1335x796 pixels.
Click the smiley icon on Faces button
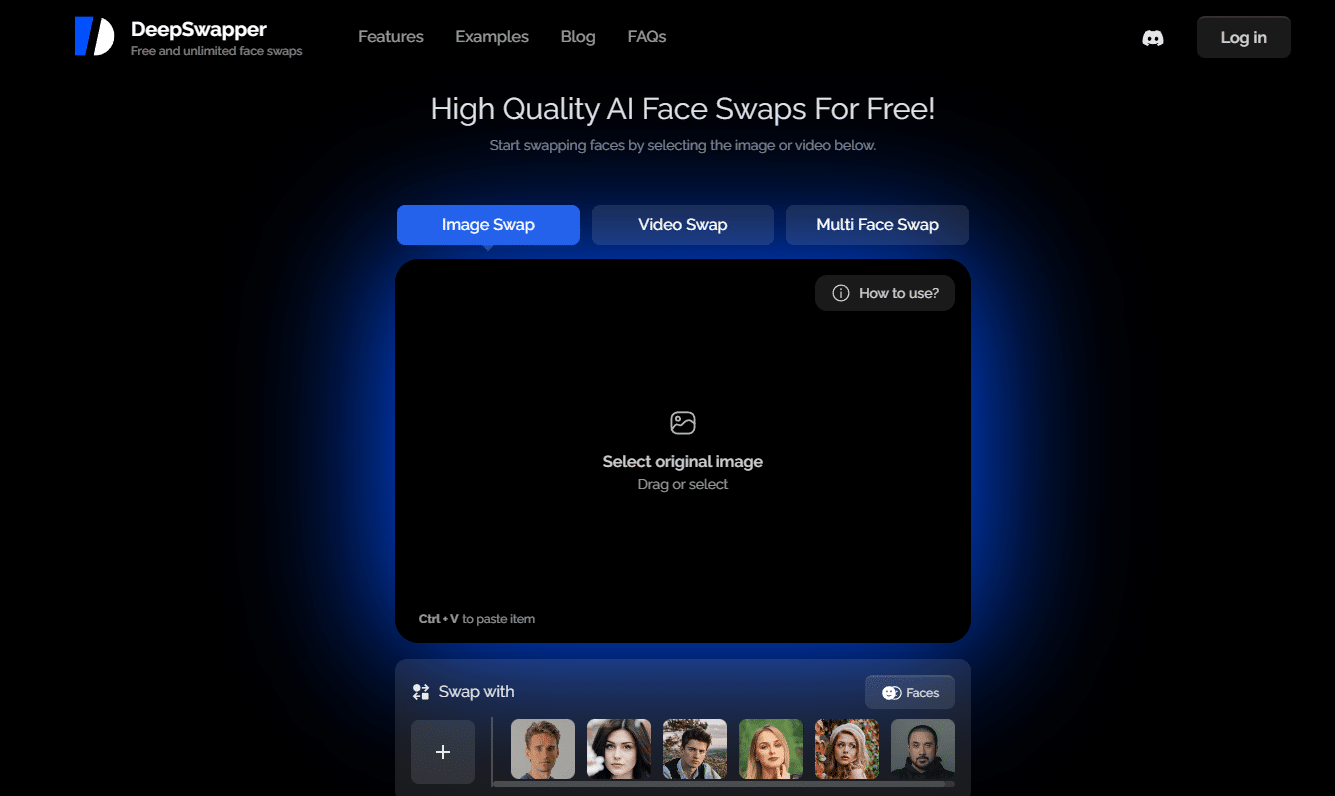(x=891, y=692)
